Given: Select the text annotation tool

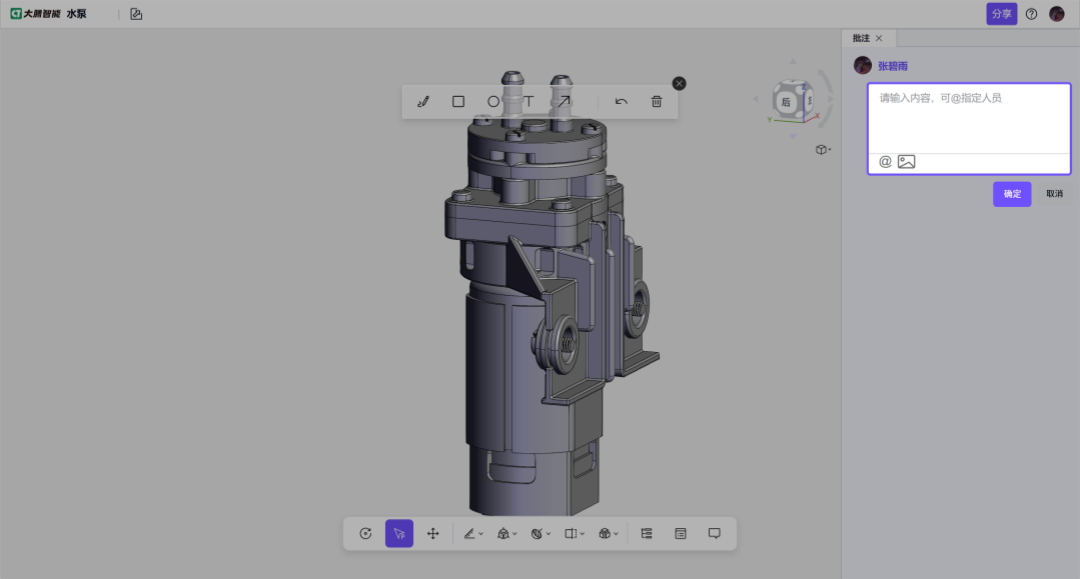Looking at the screenshot, I should [x=528, y=101].
